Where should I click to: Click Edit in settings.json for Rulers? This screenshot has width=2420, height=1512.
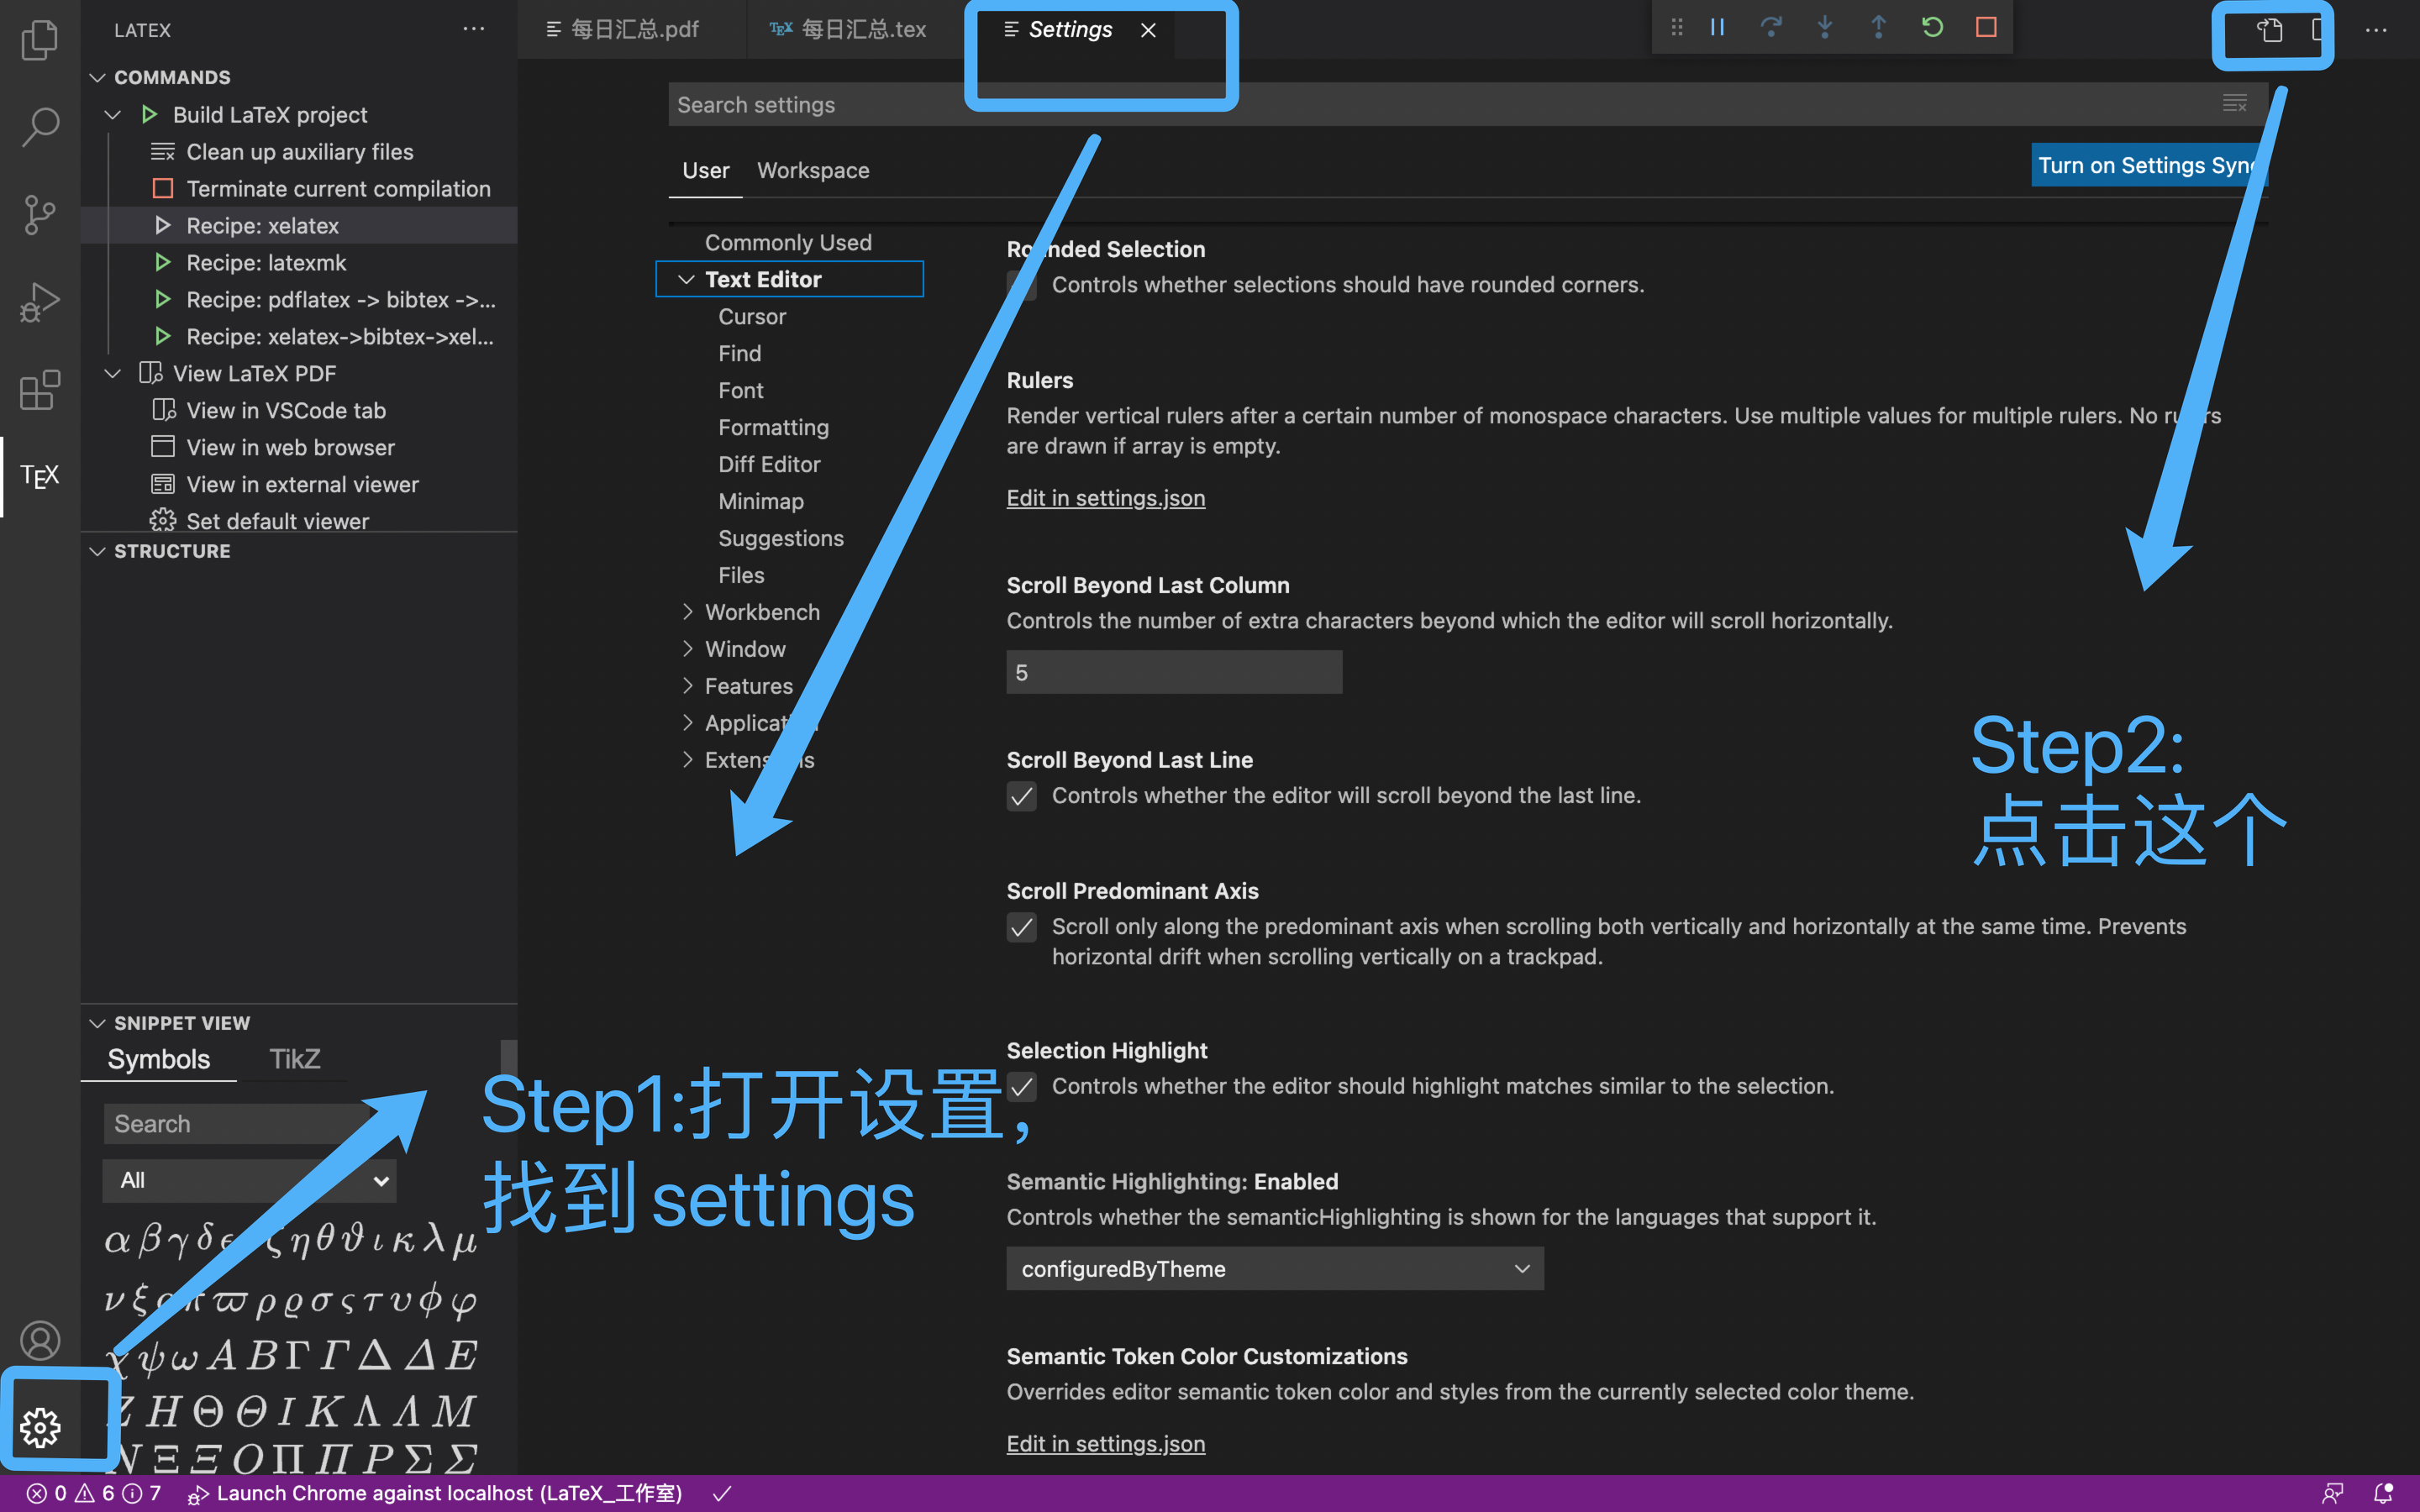click(1105, 498)
